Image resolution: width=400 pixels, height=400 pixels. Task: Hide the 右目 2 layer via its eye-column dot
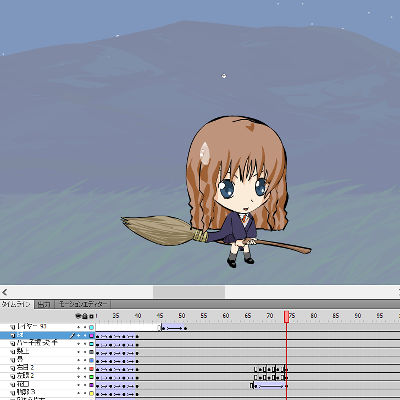[x=79, y=369]
